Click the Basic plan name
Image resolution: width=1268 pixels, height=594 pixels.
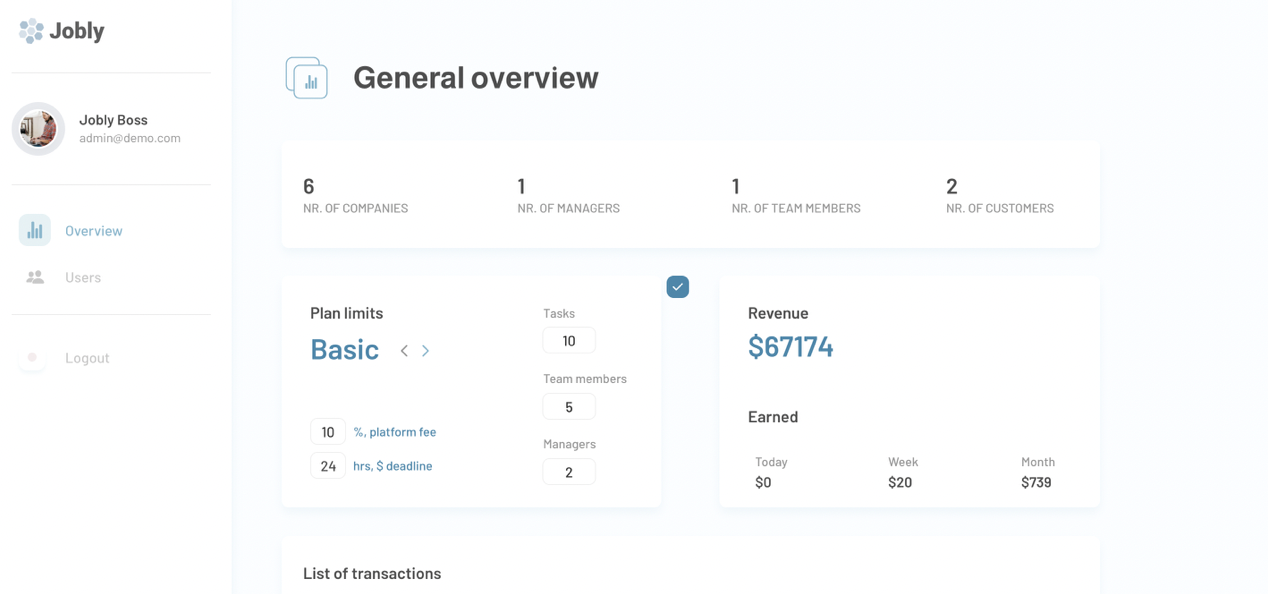pyautogui.click(x=345, y=350)
